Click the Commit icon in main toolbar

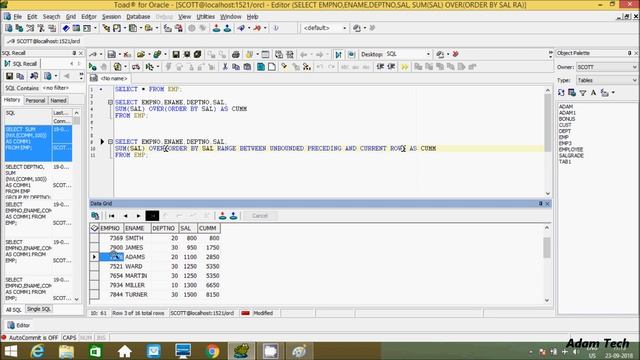click(x=216, y=28)
